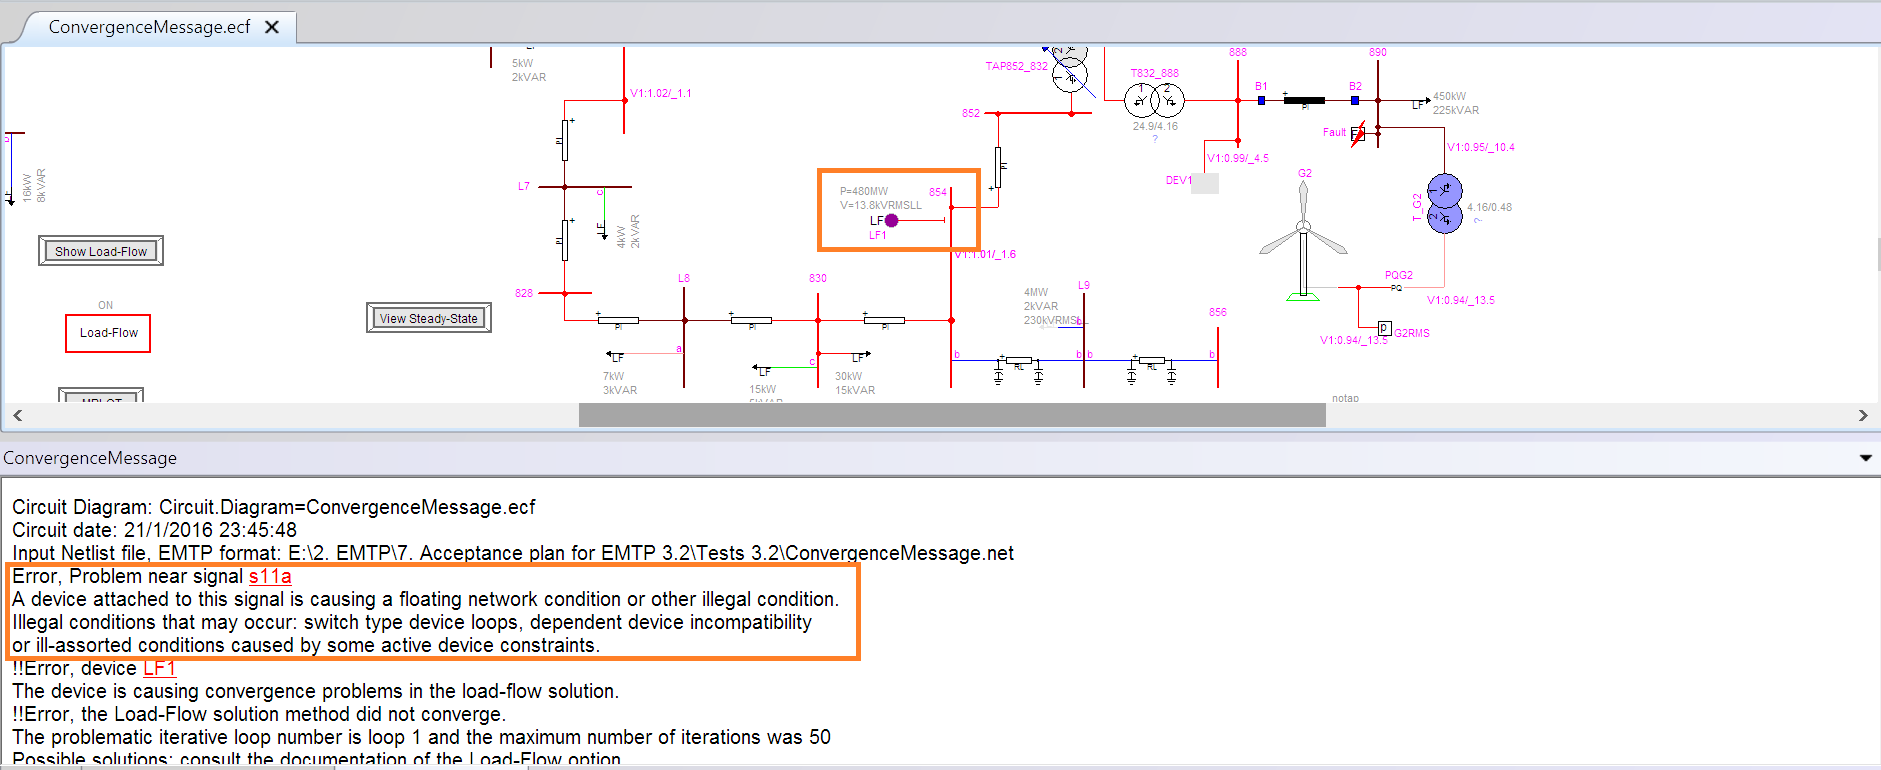Open the s11a signal error link

pyautogui.click(x=270, y=576)
